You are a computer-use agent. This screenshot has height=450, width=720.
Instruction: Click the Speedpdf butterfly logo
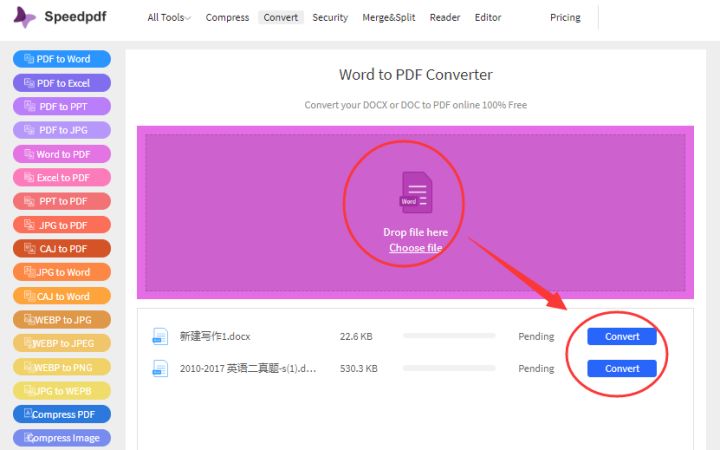tap(24, 17)
